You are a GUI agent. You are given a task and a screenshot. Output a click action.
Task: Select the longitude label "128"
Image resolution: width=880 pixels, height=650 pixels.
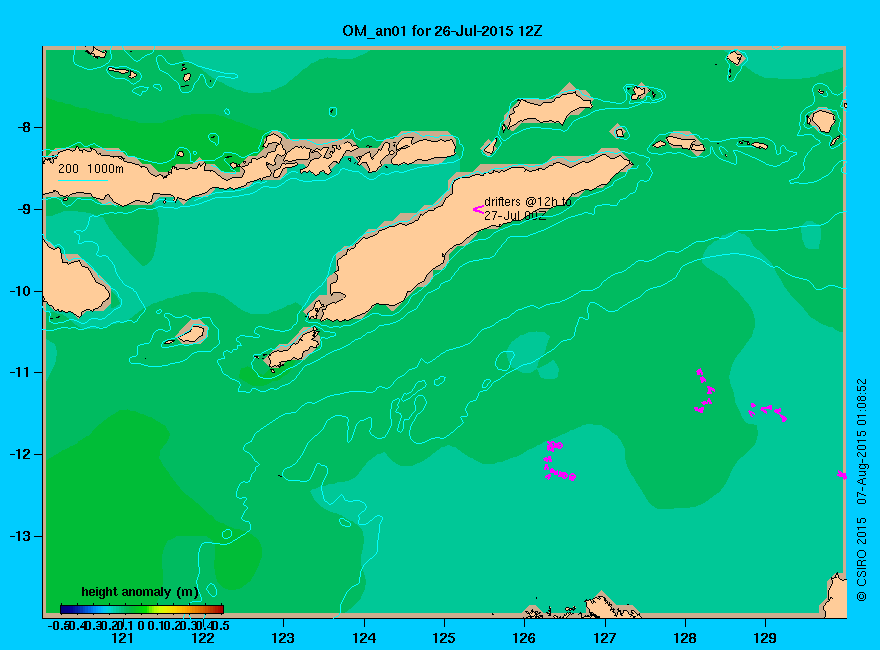pyautogui.click(x=685, y=638)
